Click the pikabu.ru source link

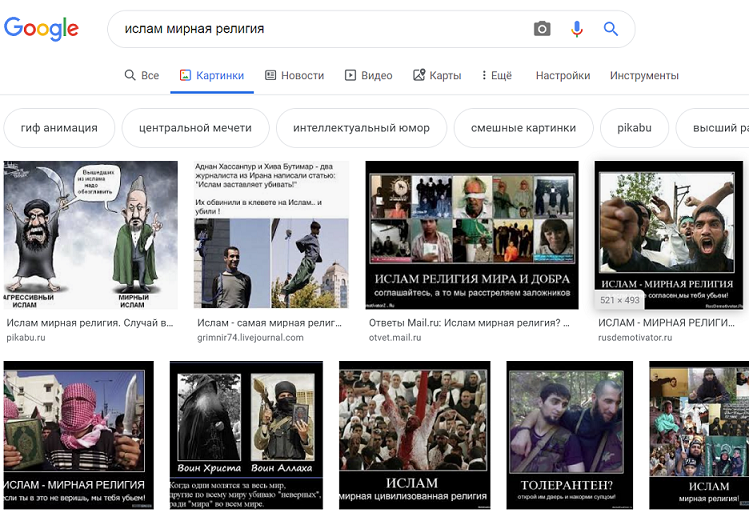click(x=26, y=338)
